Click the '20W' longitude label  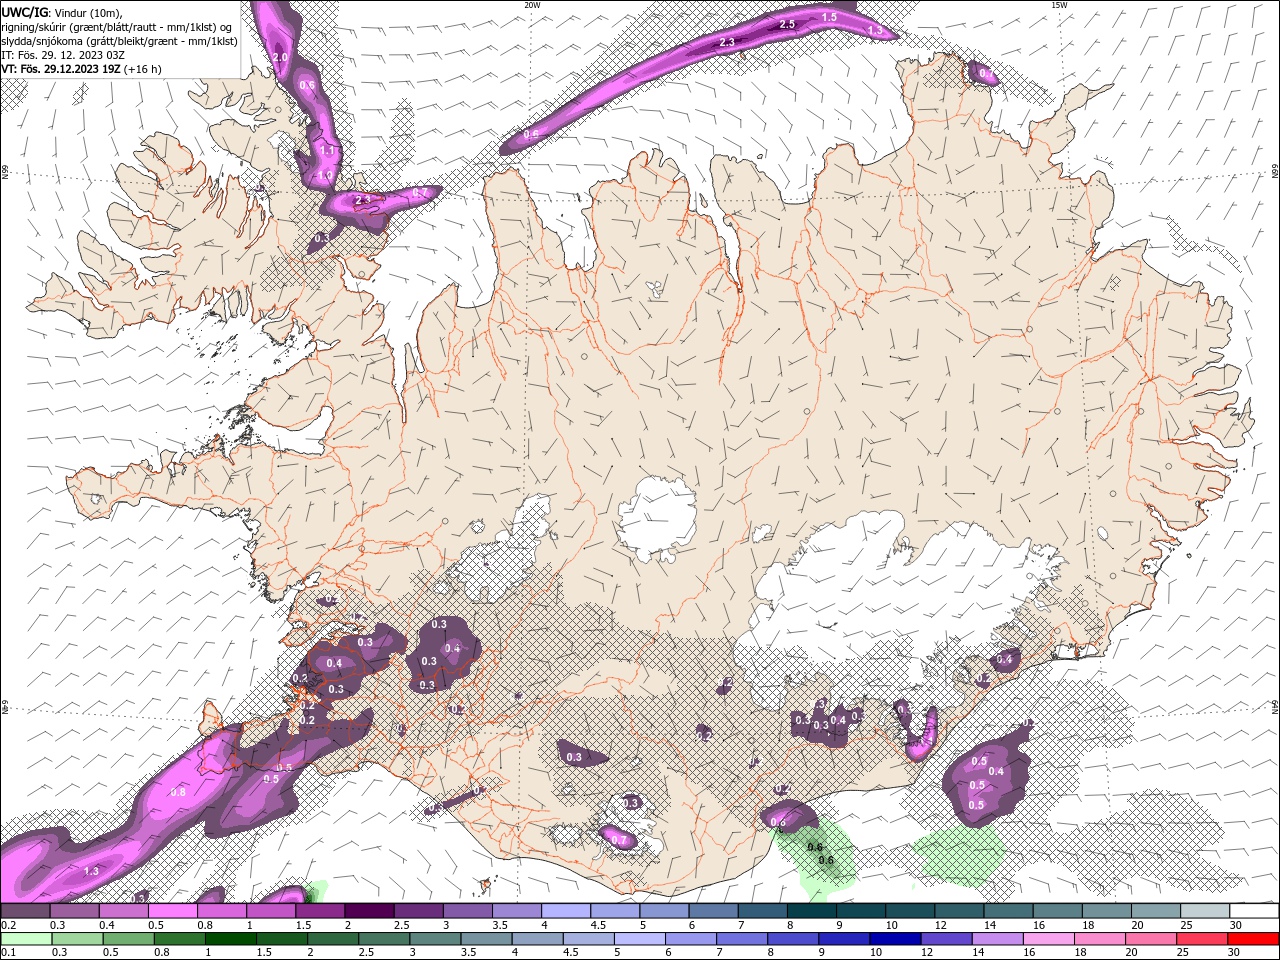pos(532,5)
